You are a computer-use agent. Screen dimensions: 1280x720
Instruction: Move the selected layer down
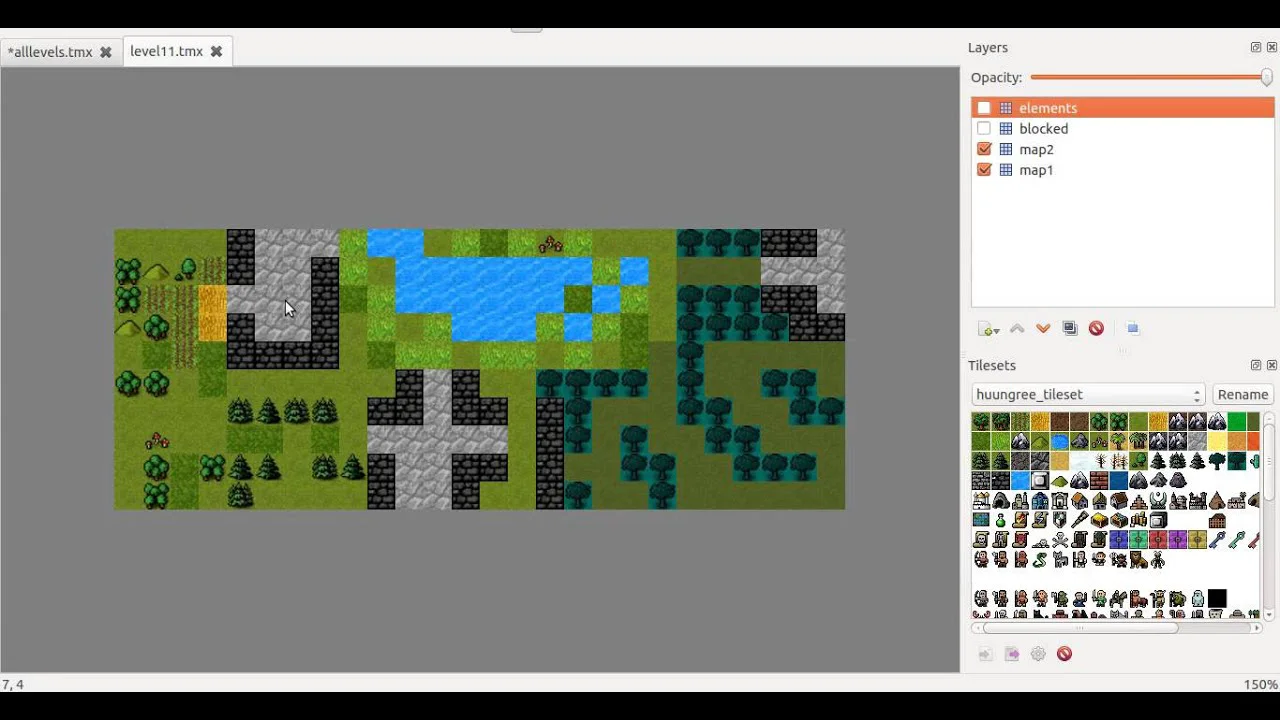(1043, 329)
